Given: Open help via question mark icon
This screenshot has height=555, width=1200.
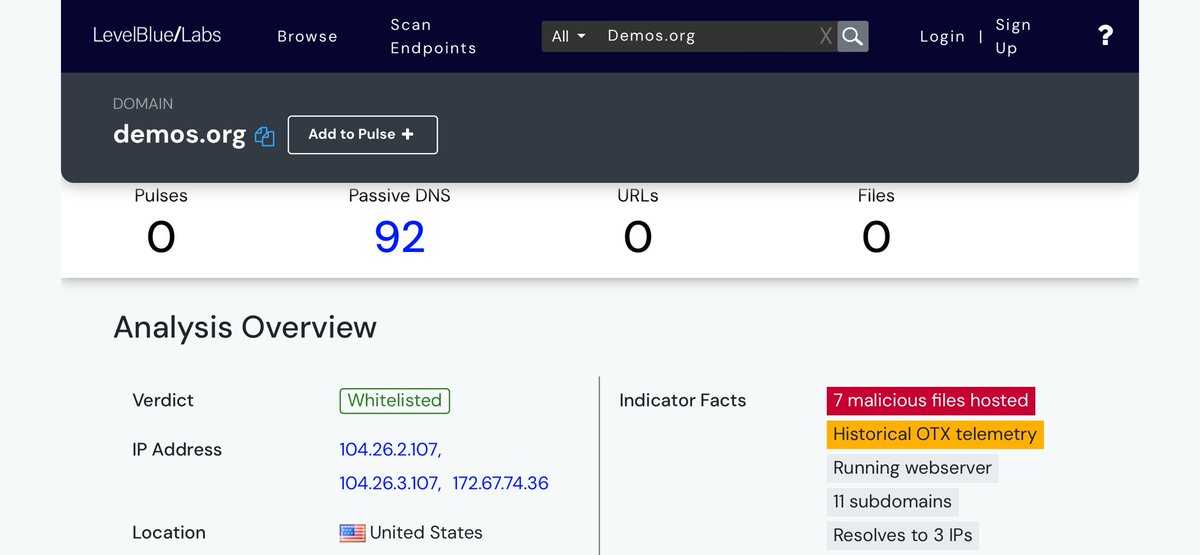Looking at the screenshot, I should 1105,36.
